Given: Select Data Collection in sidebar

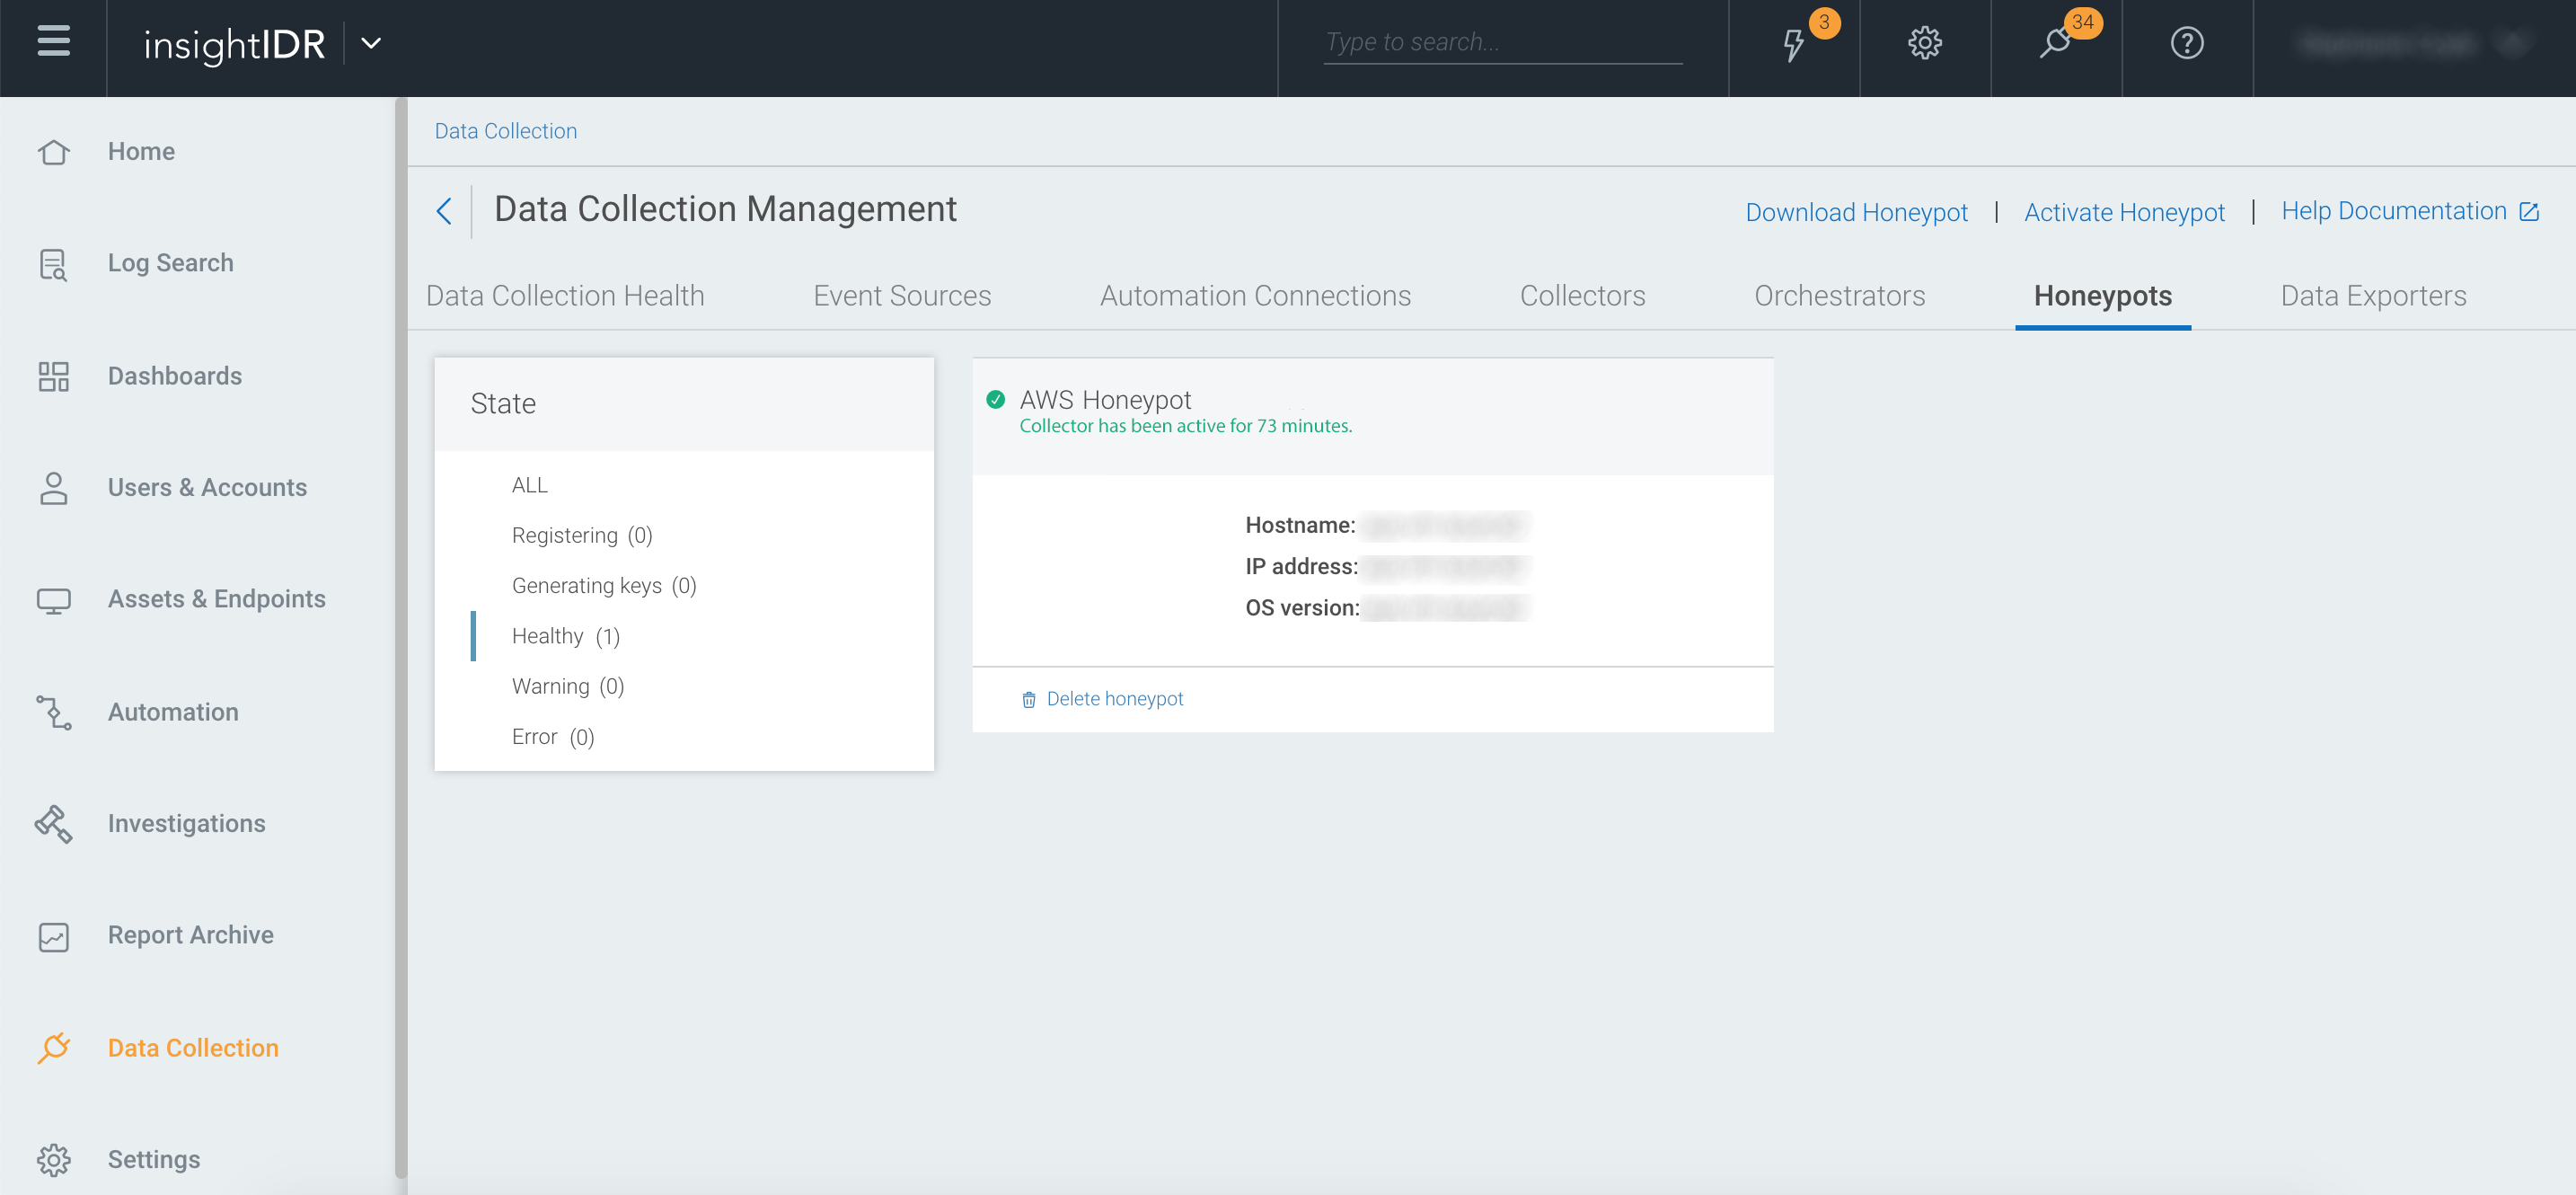Looking at the screenshot, I should click(x=193, y=1048).
